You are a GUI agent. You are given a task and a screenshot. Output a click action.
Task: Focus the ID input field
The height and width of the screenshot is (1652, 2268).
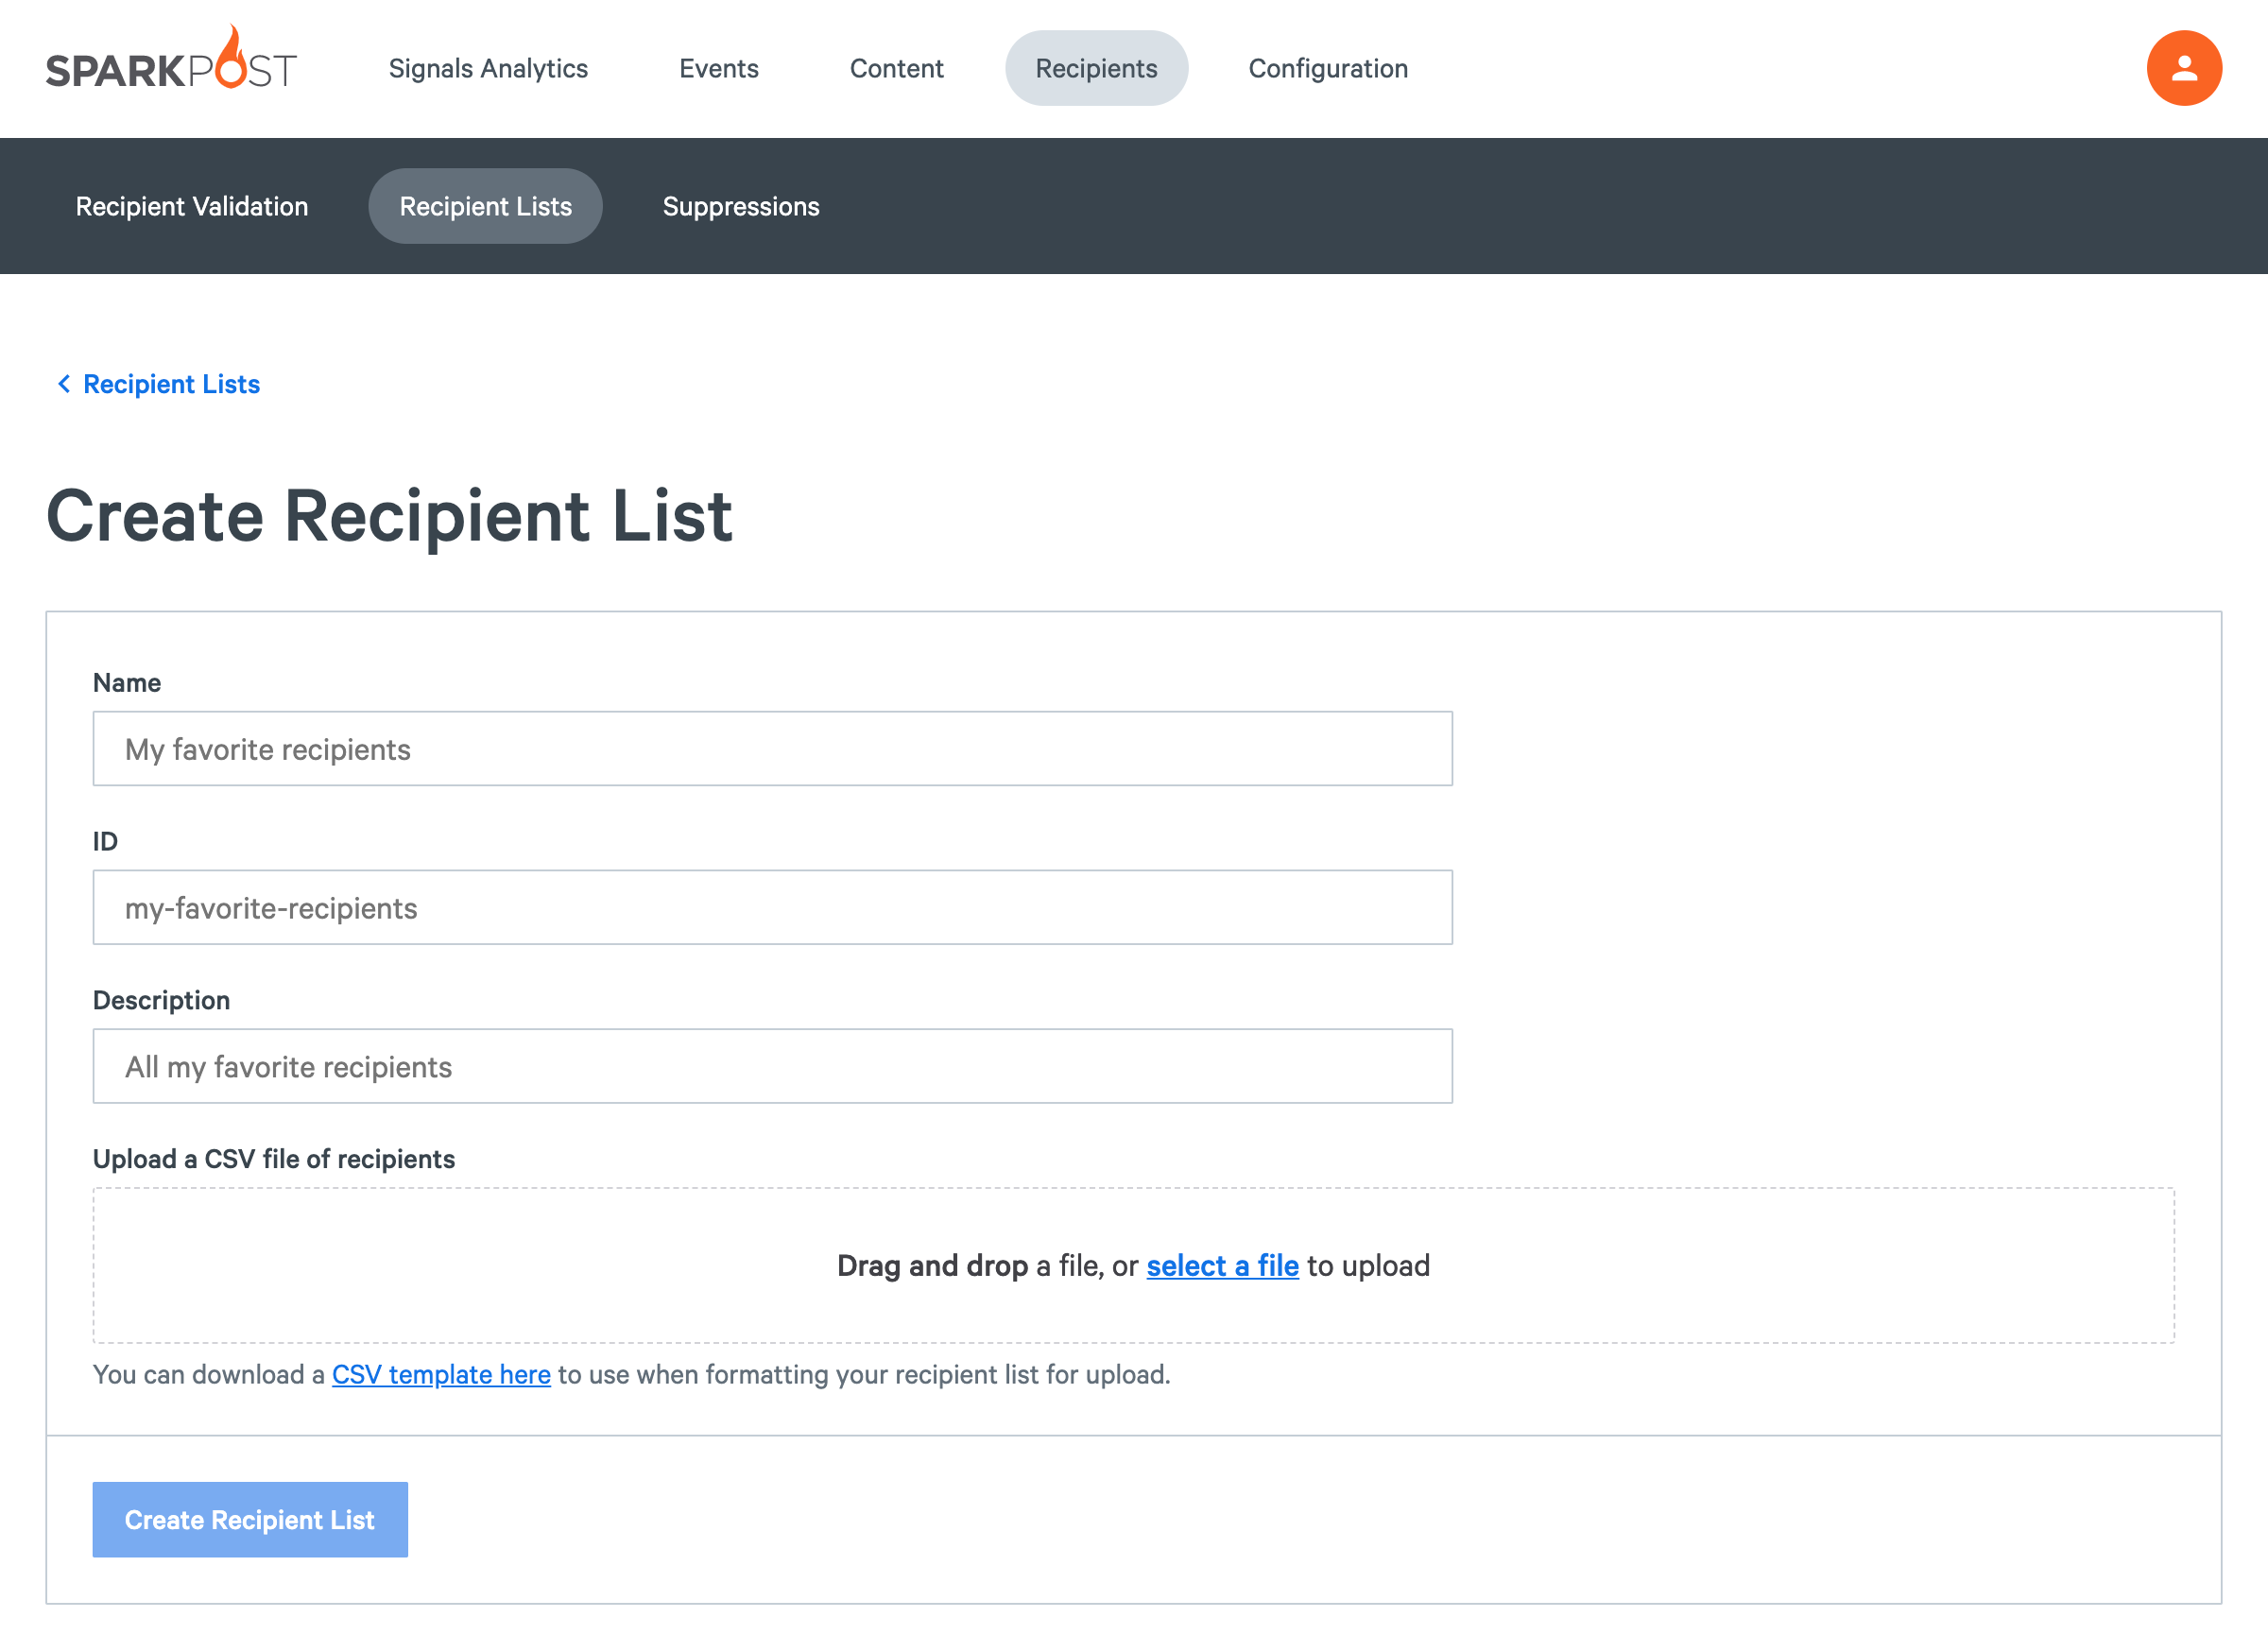(x=772, y=908)
